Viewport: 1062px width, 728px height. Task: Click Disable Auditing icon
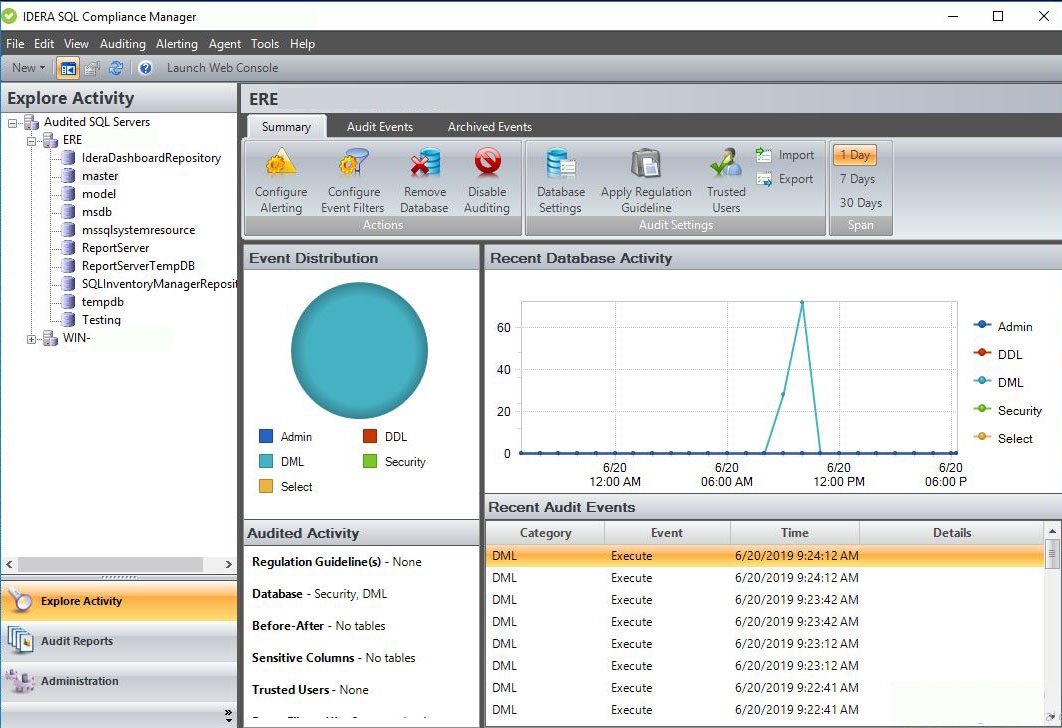click(487, 163)
